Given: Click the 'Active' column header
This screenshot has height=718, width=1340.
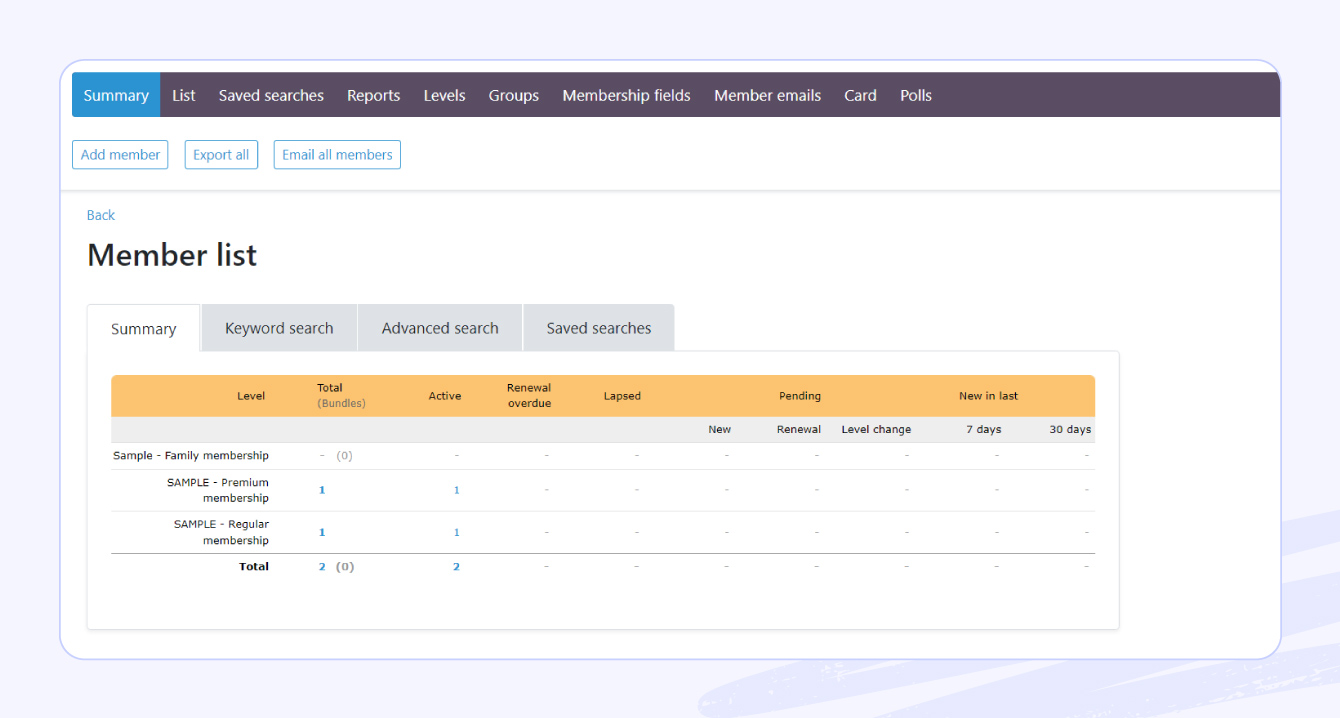Looking at the screenshot, I should click(x=445, y=396).
